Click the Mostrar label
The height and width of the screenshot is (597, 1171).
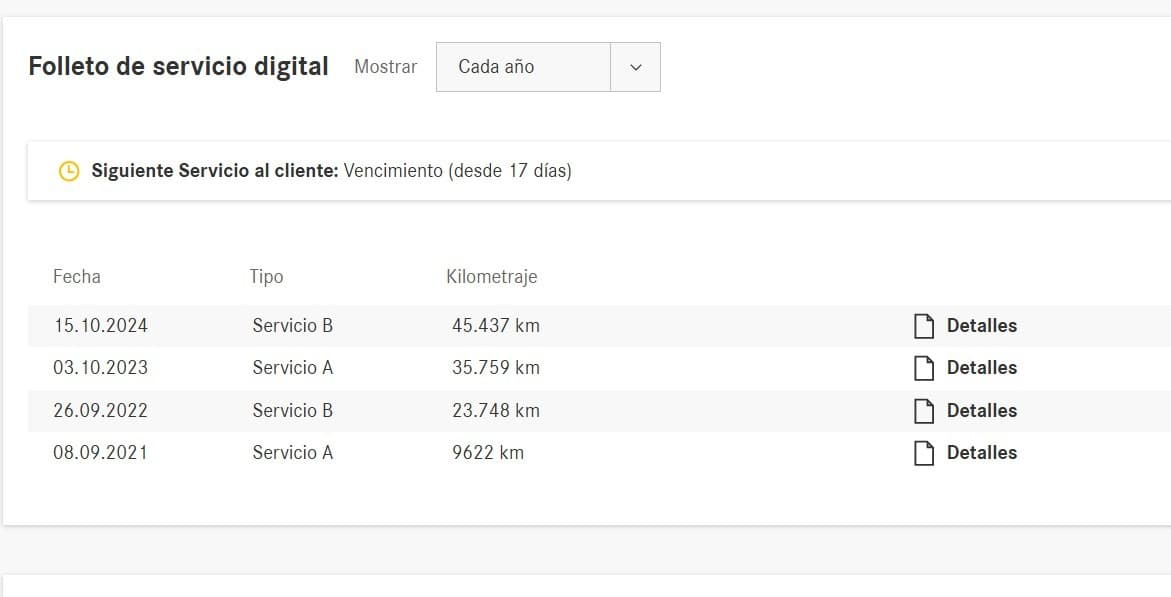tap(385, 67)
